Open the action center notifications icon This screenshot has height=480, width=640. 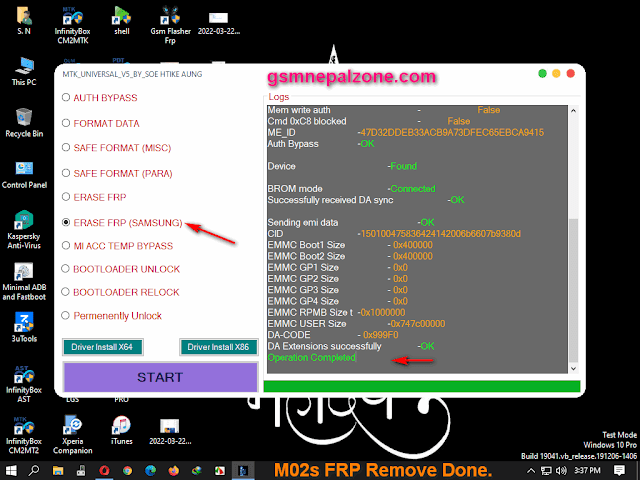tap(619, 471)
